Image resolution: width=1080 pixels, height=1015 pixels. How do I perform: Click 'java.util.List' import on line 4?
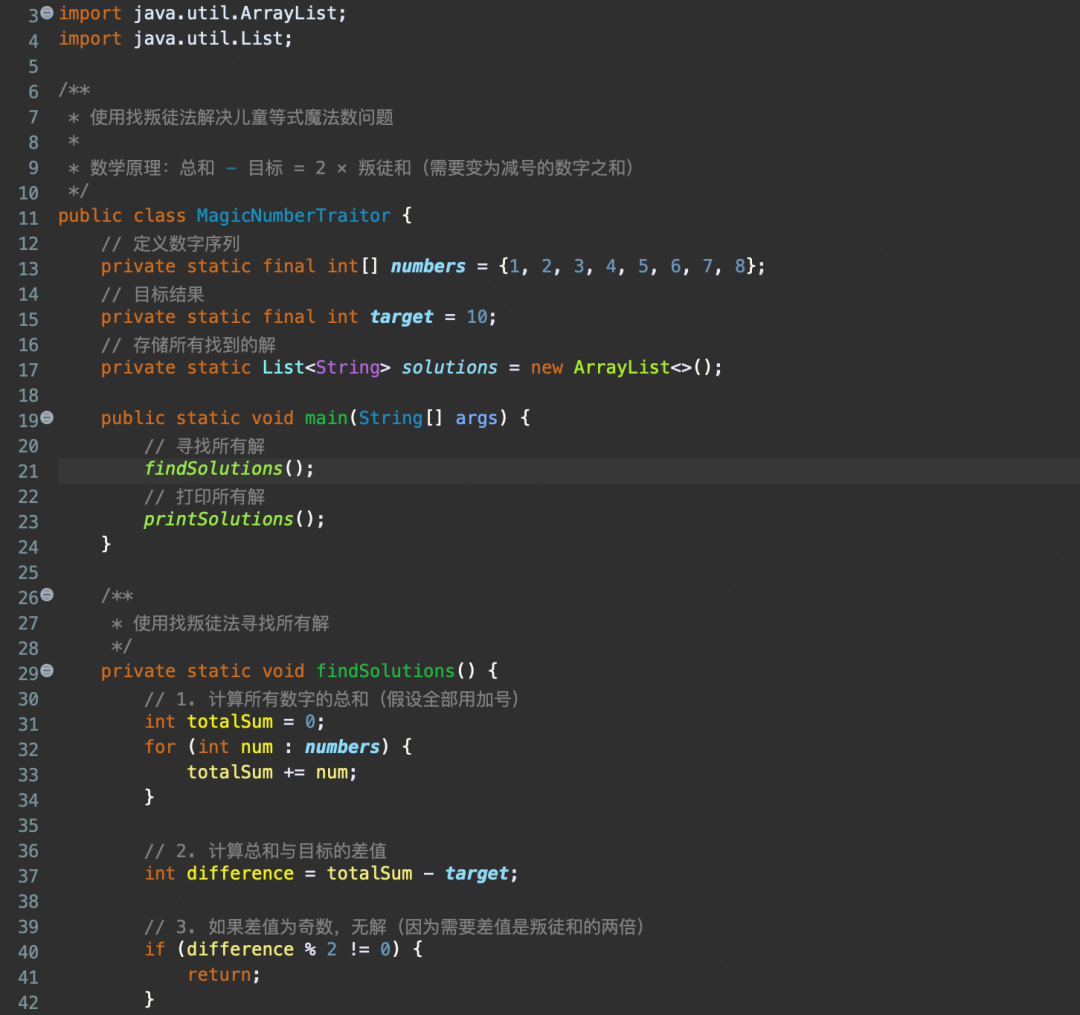coord(208,39)
